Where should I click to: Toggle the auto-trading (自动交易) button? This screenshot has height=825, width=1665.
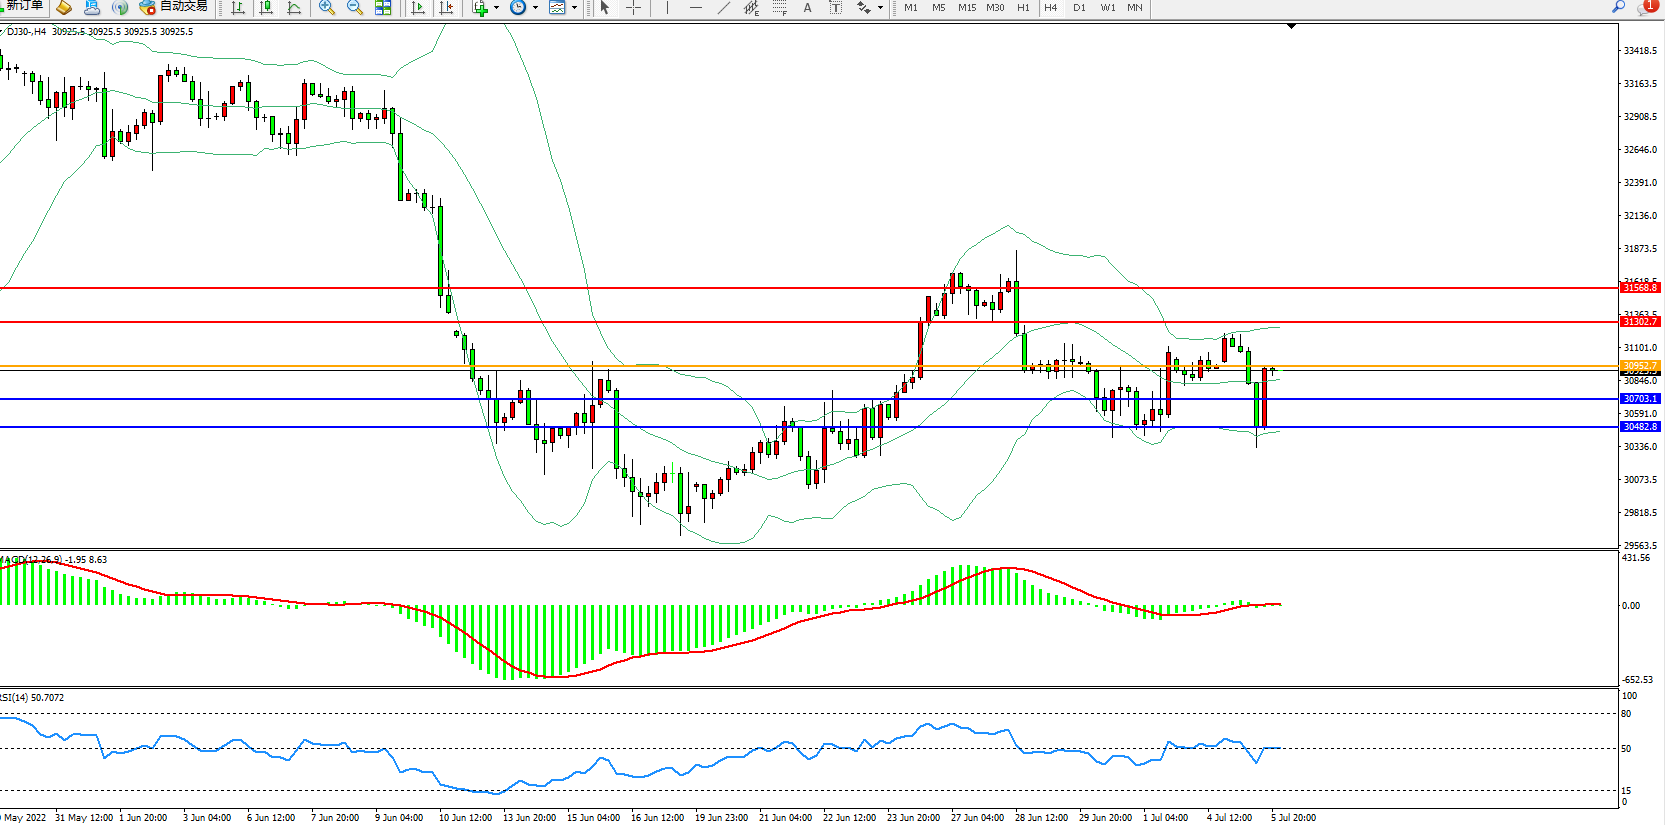point(174,7)
